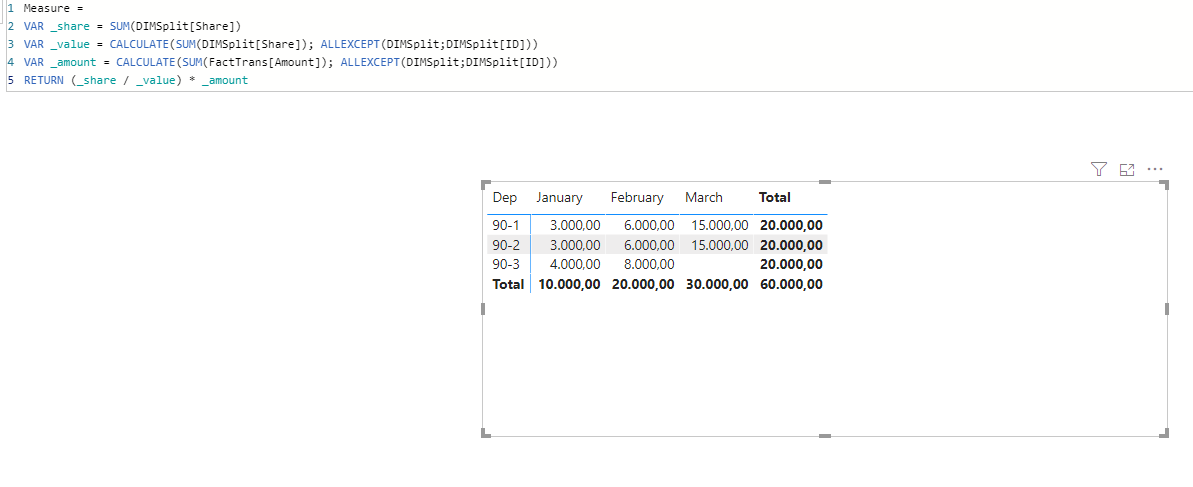Click row total 20.000,00 for 90-2

click(x=791, y=245)
